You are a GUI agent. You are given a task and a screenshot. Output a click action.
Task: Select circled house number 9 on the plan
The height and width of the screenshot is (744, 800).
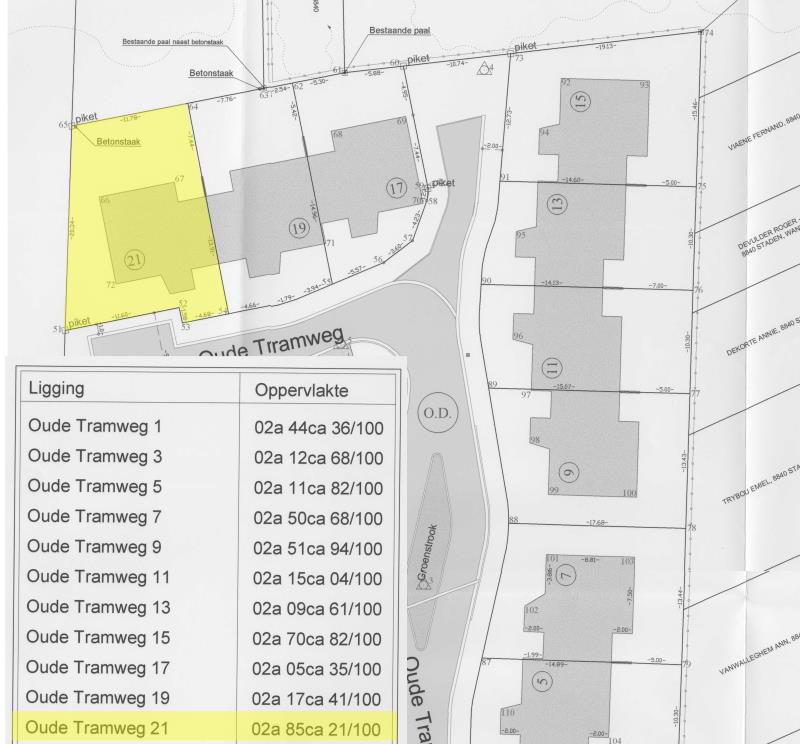pos(569,473)
